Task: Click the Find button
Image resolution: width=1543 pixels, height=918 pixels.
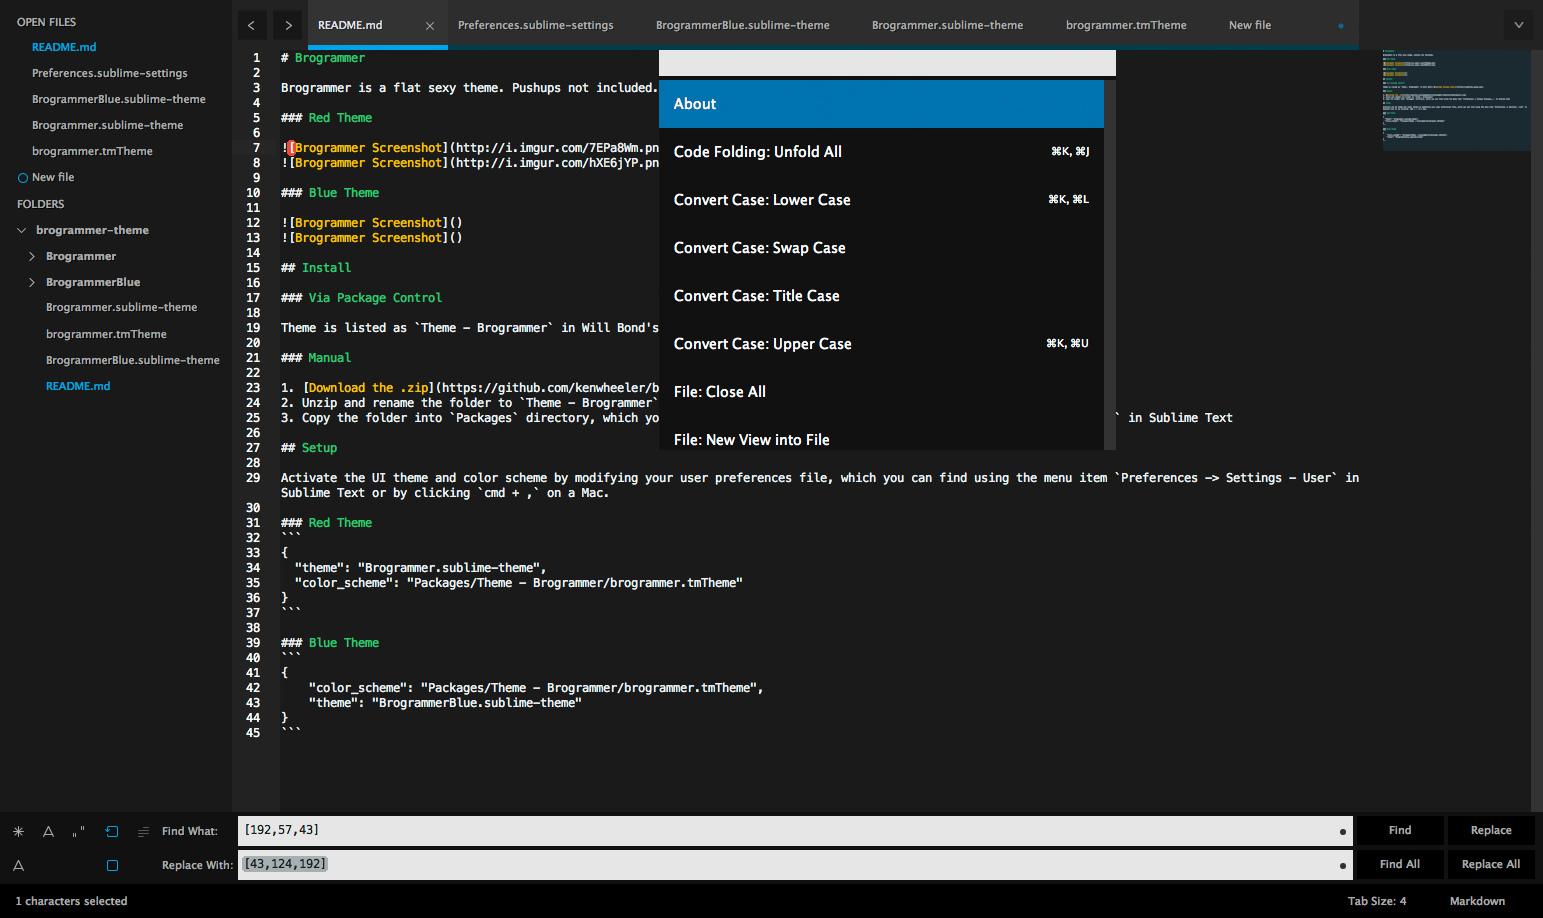Action: 1400,831
